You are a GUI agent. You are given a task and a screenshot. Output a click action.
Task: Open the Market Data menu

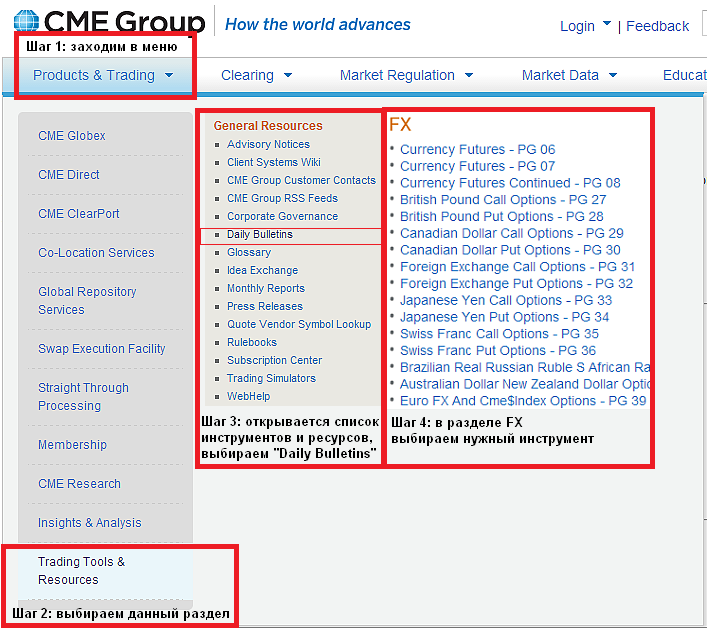click(x=560, y=75)
